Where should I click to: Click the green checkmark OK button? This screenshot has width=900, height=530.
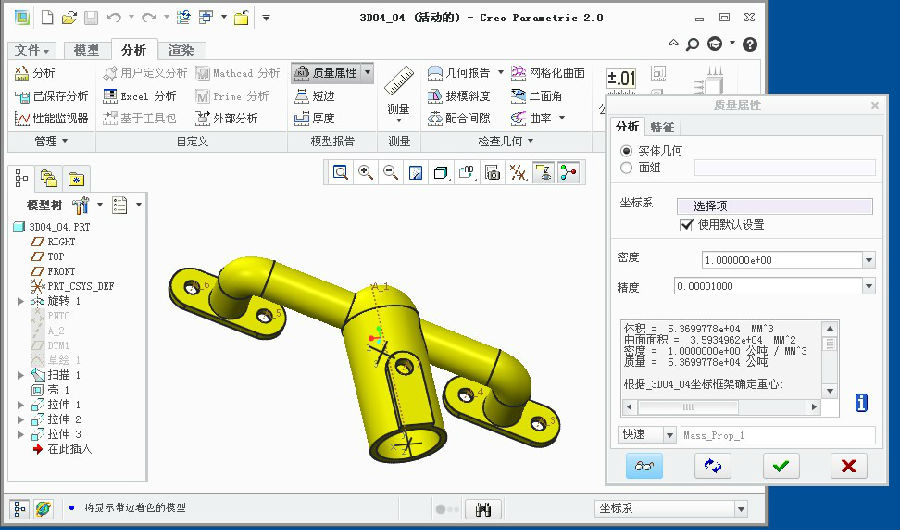point(780,465)
